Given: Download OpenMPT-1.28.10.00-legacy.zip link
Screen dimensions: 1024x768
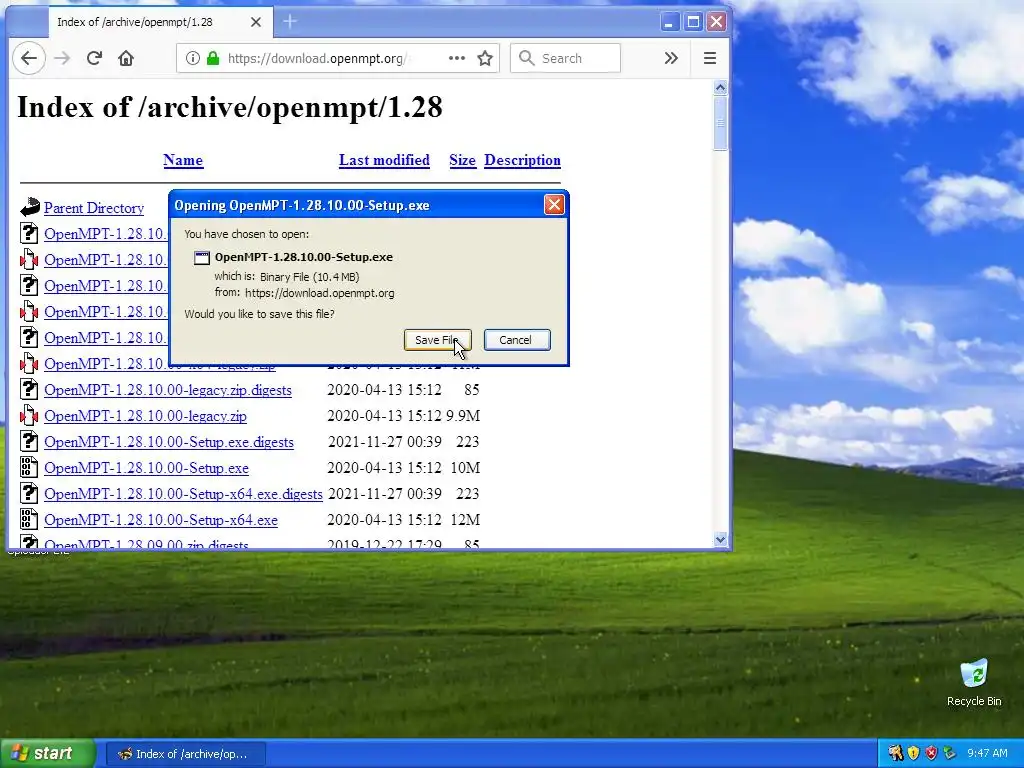Looking at the screenshot, I should coord(146,416).
